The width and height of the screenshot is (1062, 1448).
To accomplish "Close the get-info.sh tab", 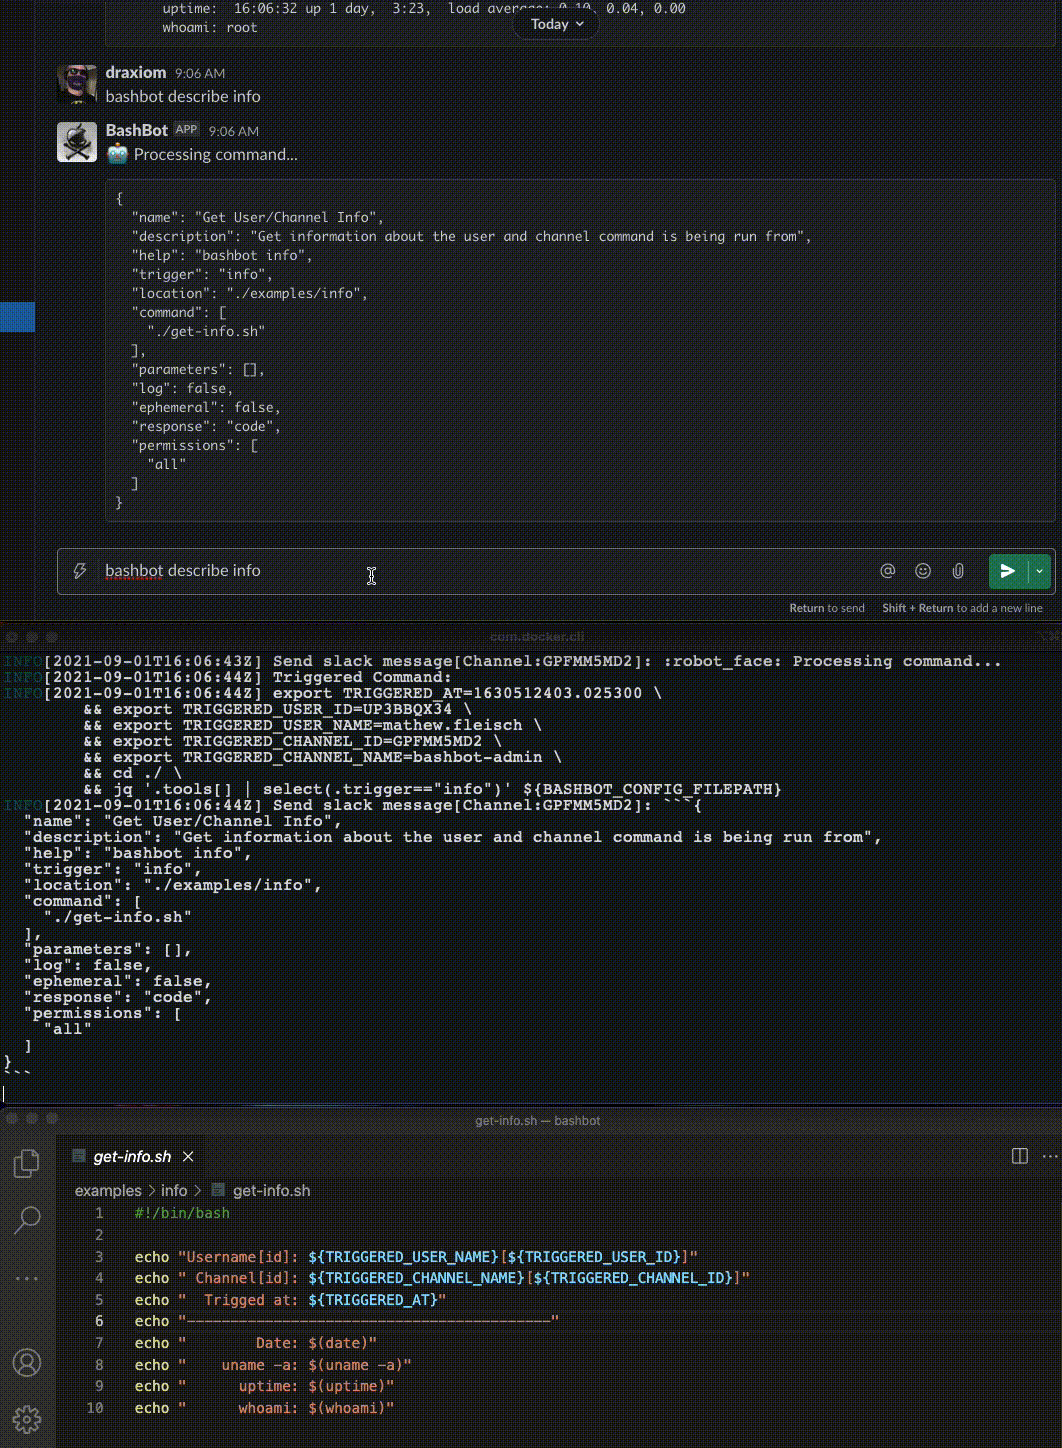I will (188, 1156).
